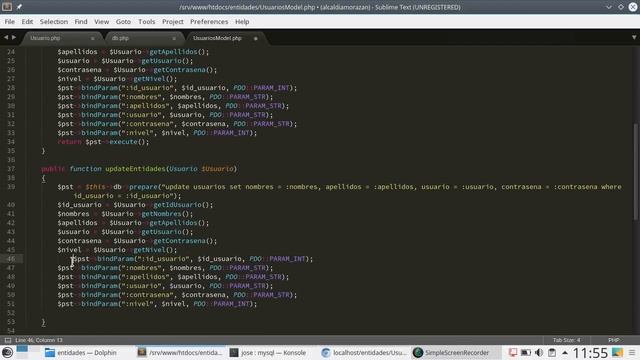640x360 pixels.
Task: Toggle the side bar icon in status bar
Action: [8, 340]
